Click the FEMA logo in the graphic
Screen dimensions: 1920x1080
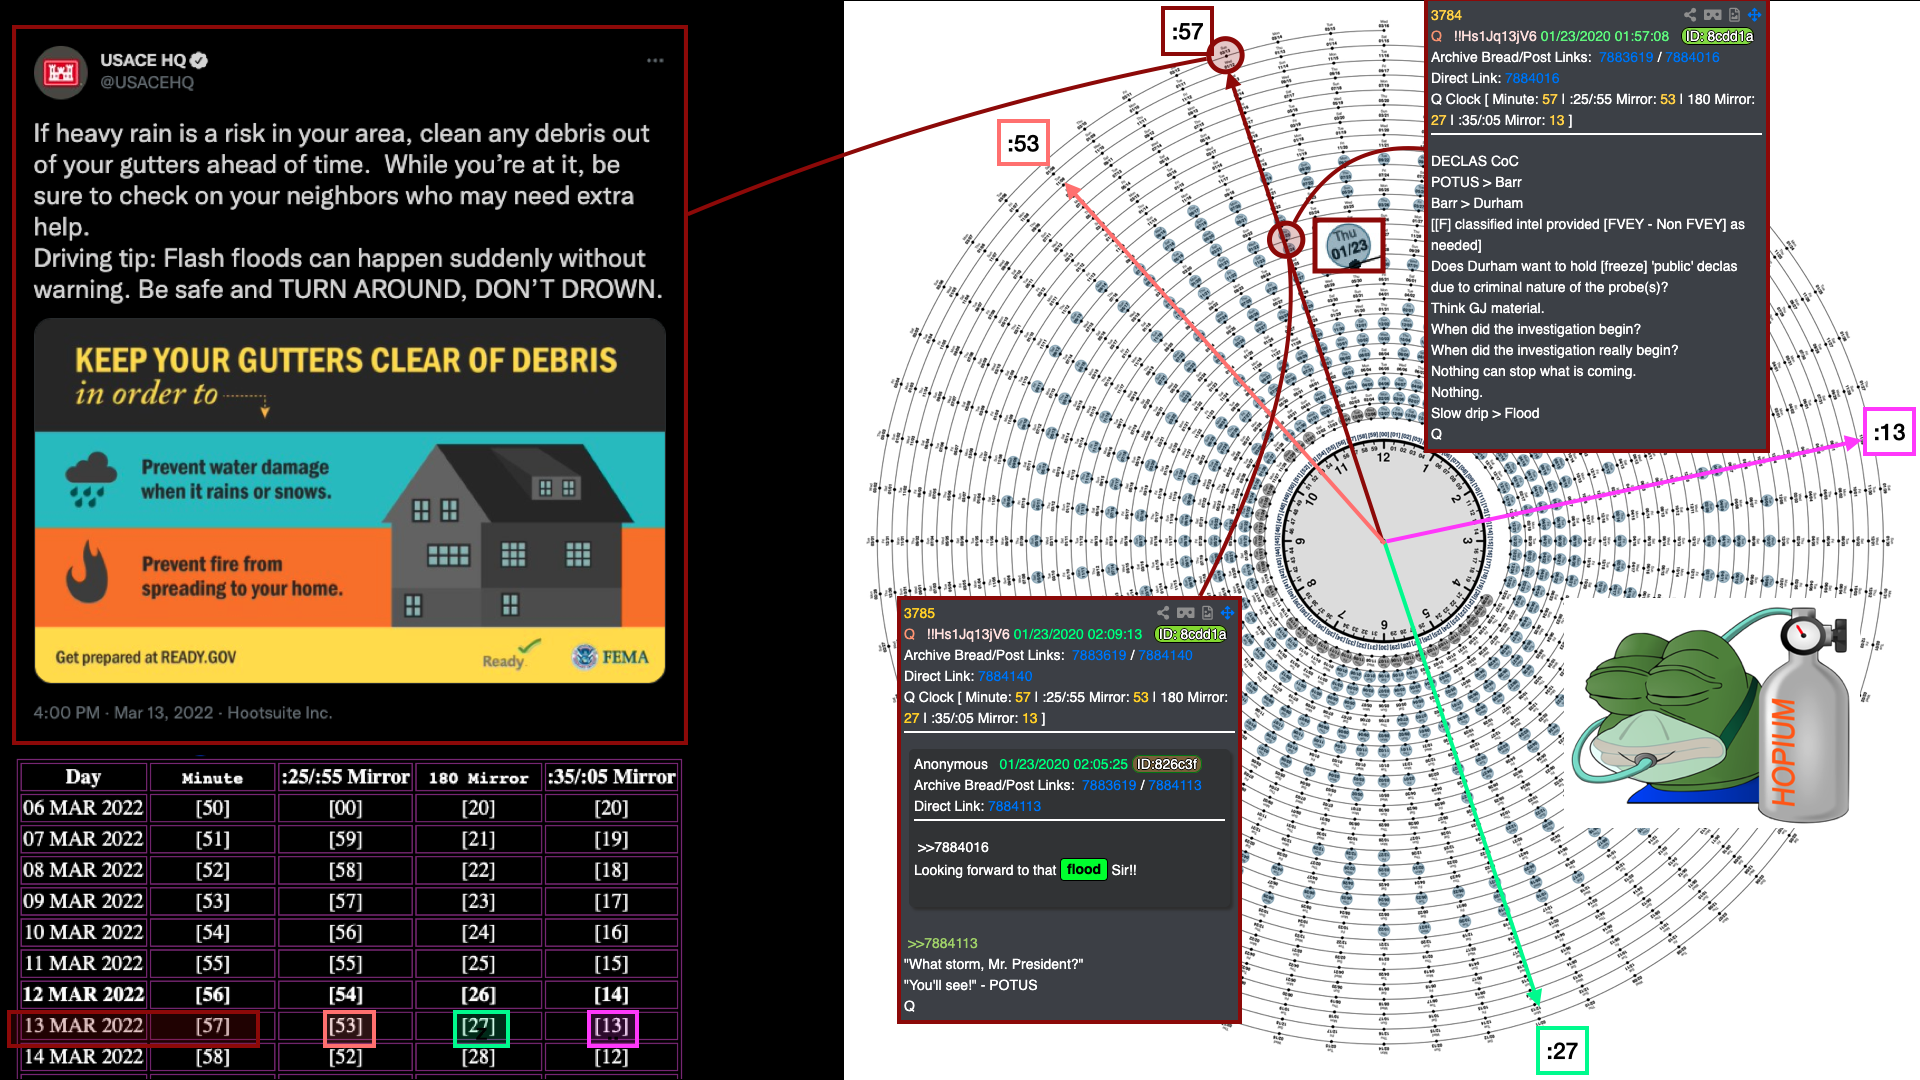(610, 657)
